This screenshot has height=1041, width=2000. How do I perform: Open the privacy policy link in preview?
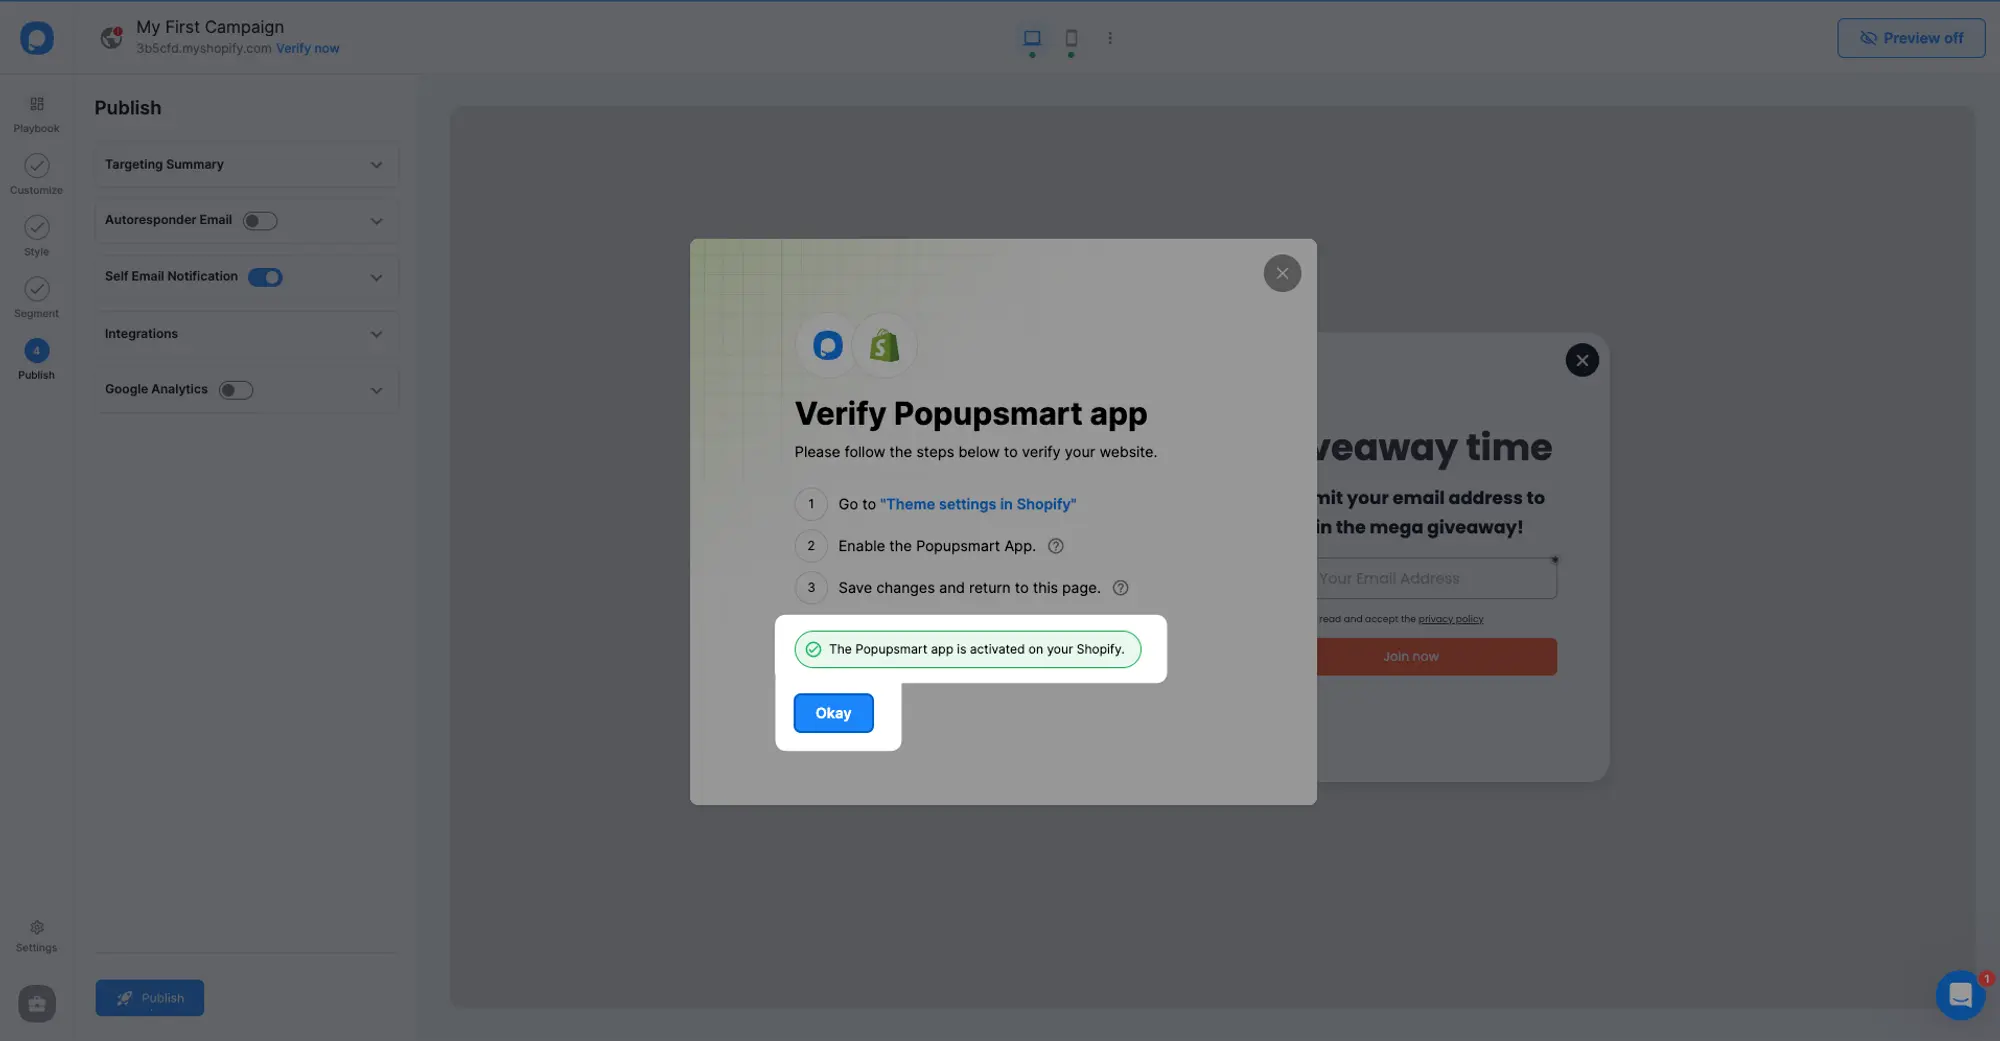(1450, 619)
